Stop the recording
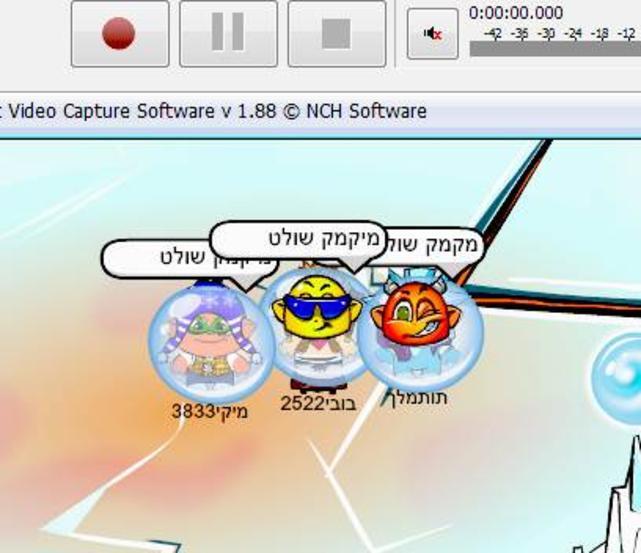Viewport: 641px width, 553px height. 337,34
